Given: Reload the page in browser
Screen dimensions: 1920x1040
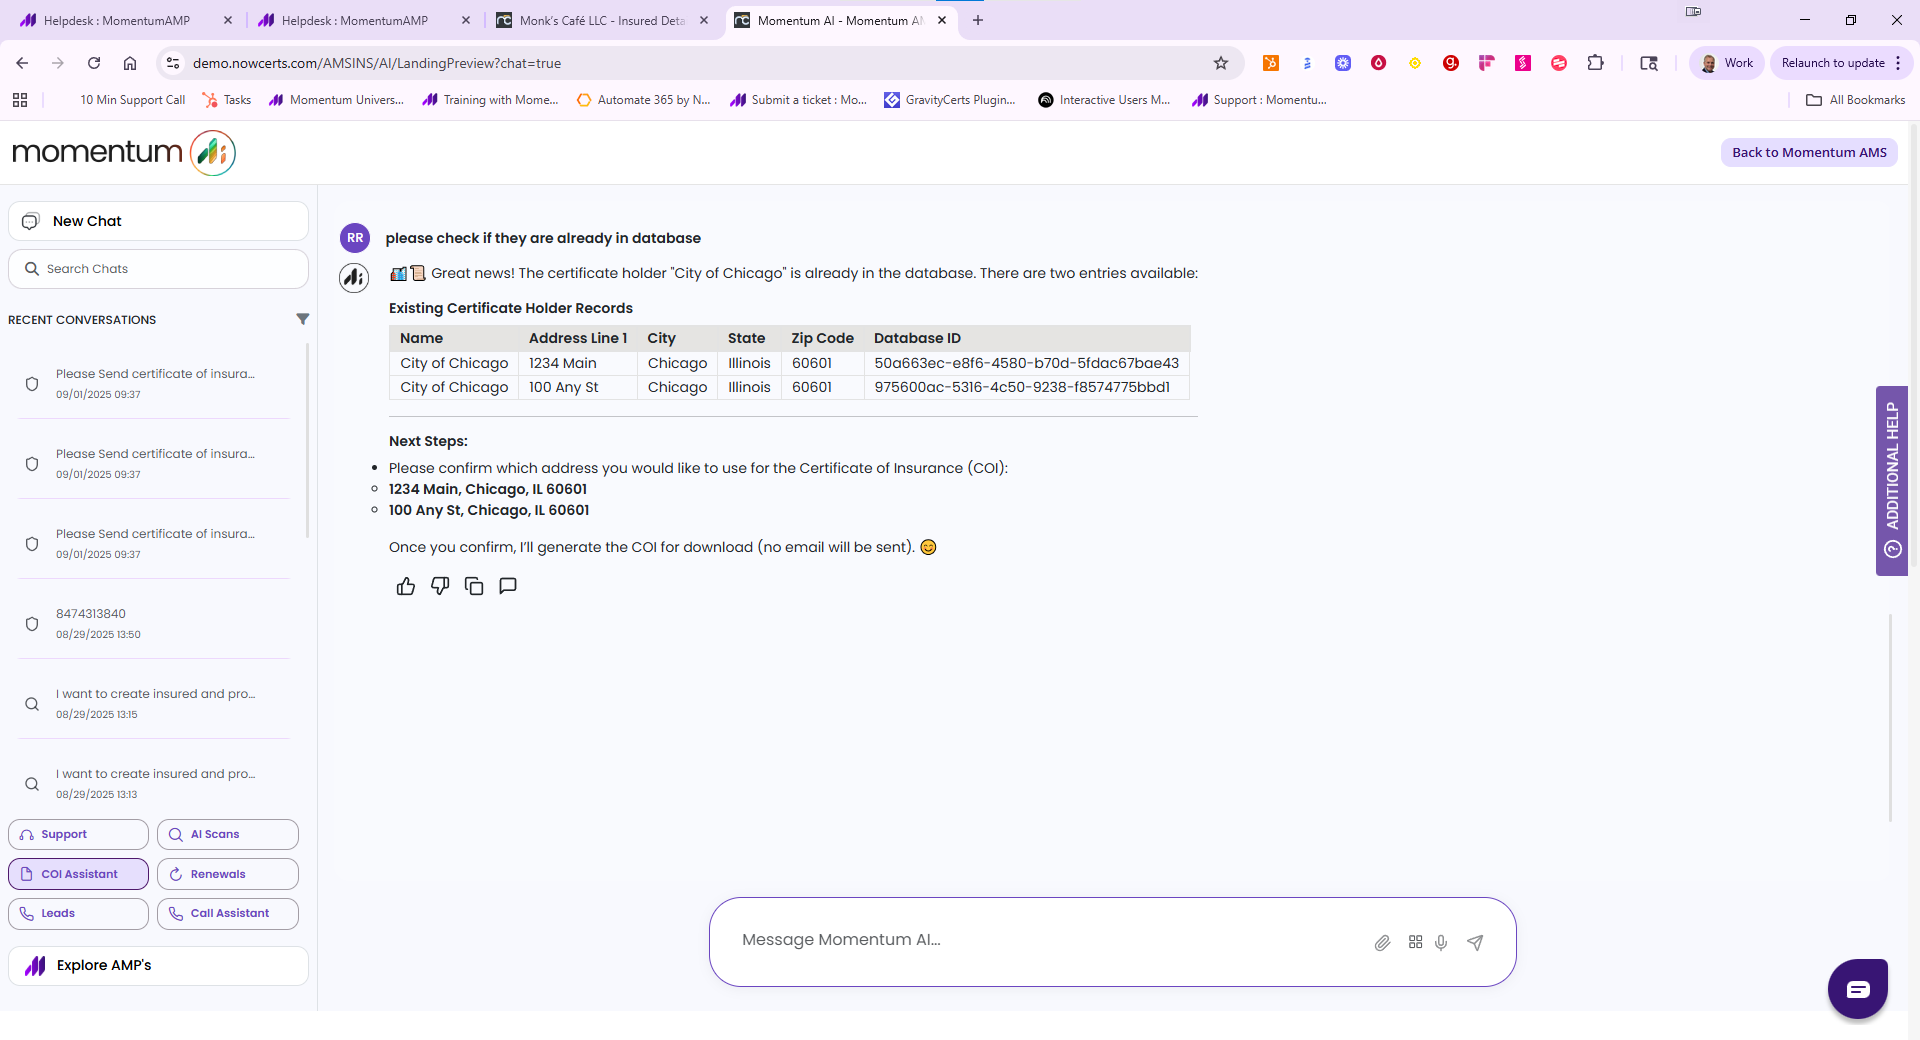Looking at the screenshot, I should point(94,63).
